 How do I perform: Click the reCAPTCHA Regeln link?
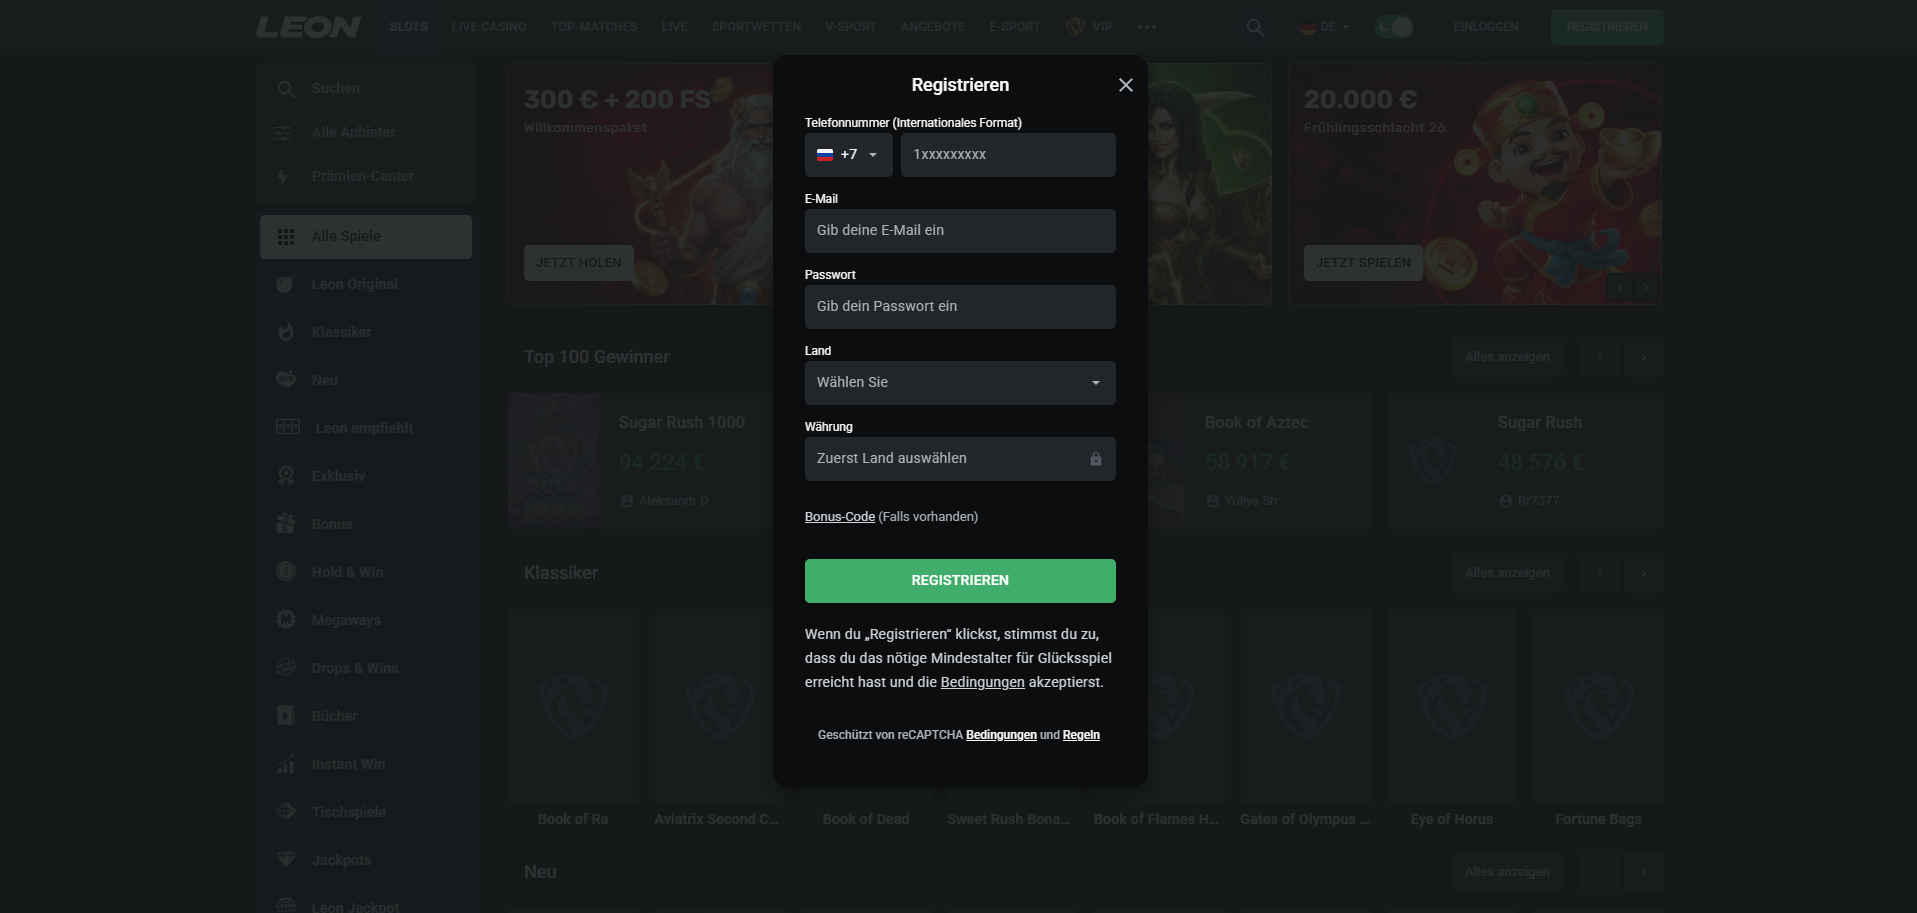click(x=1081, y=735)
